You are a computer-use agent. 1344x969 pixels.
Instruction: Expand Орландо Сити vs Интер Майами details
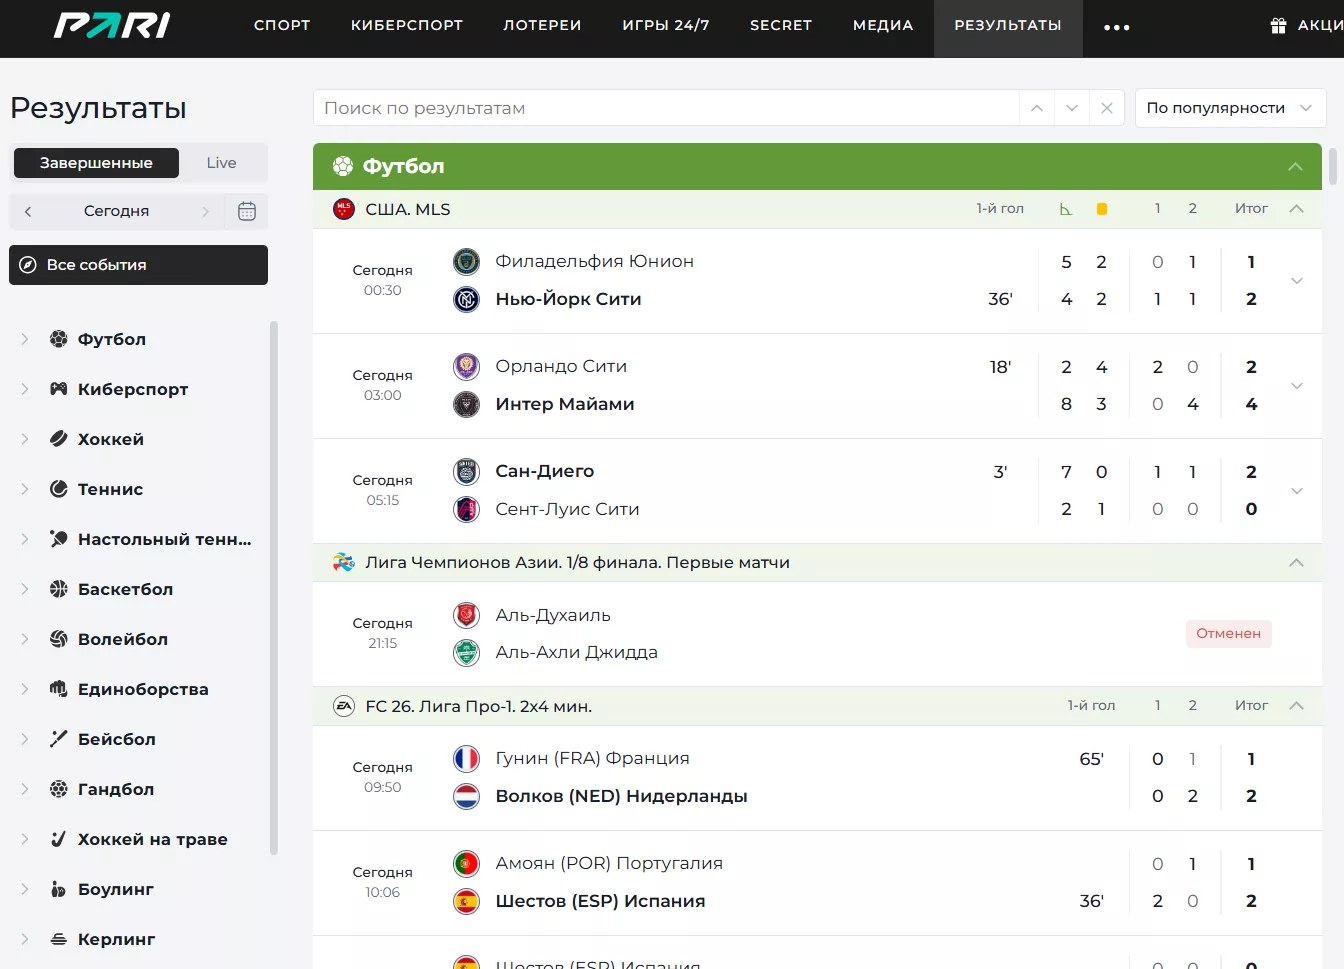pos(1296,386)
